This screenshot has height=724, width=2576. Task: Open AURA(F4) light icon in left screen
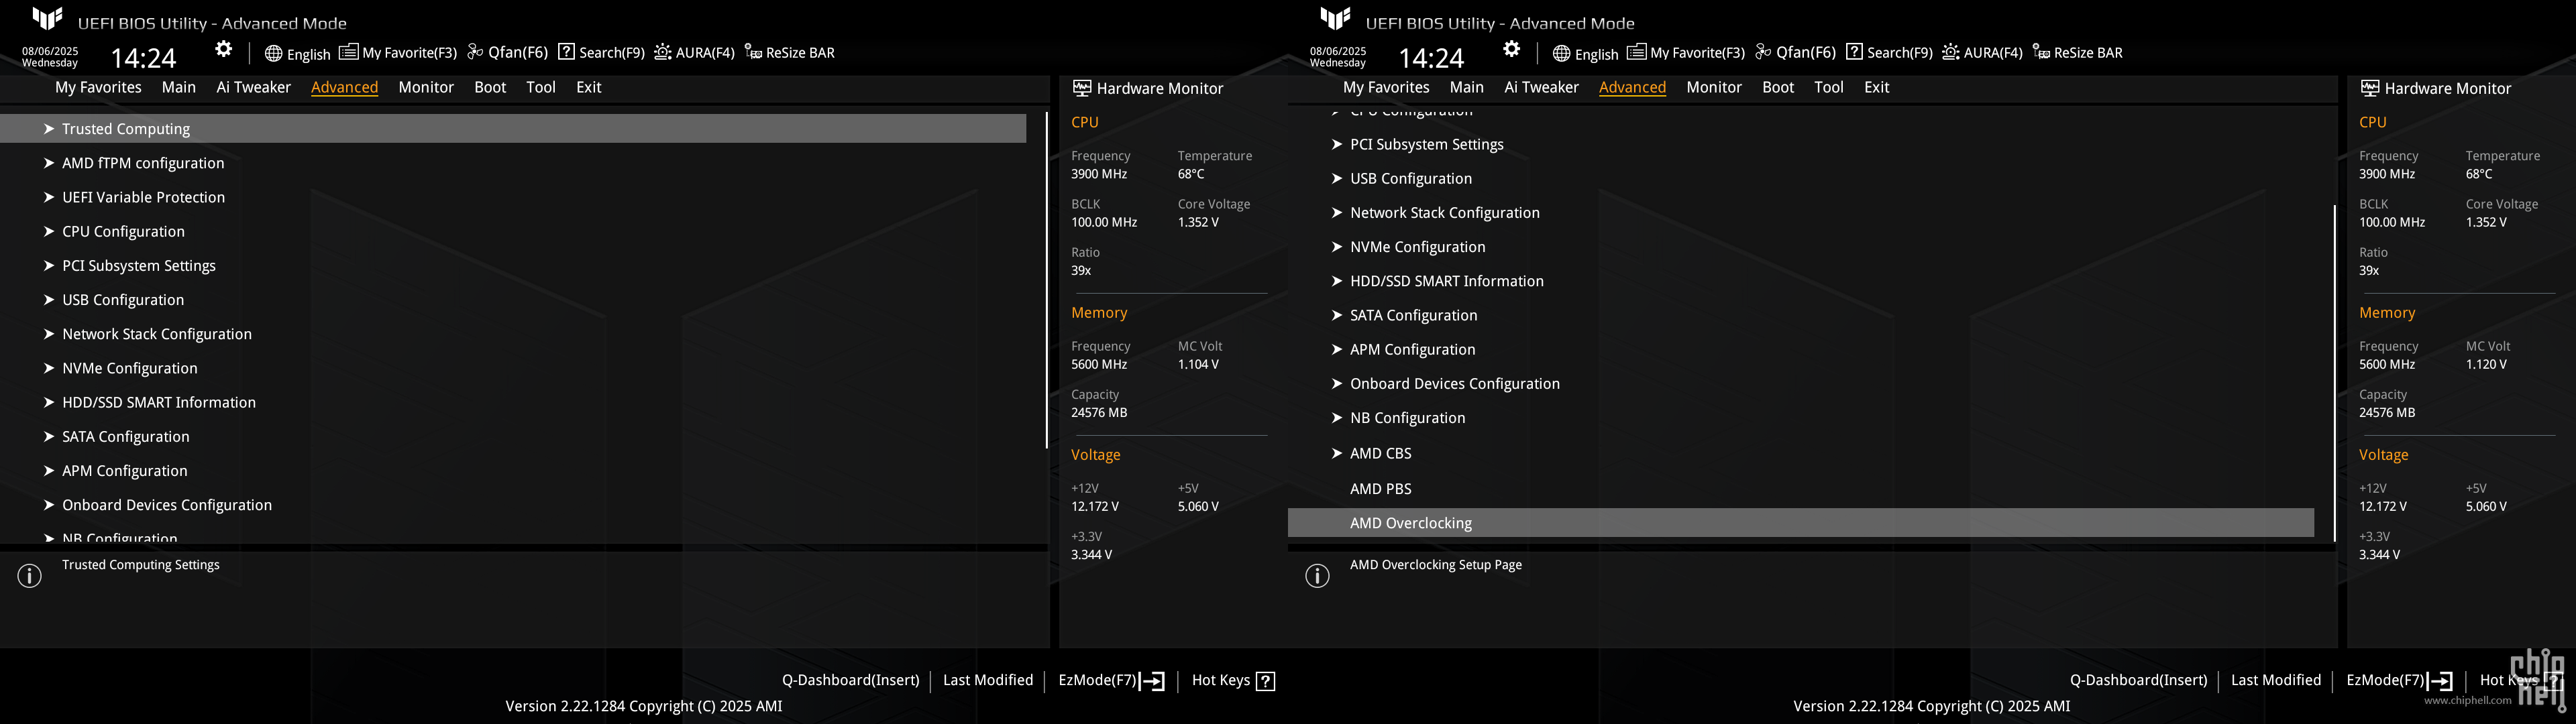[662, 52]
